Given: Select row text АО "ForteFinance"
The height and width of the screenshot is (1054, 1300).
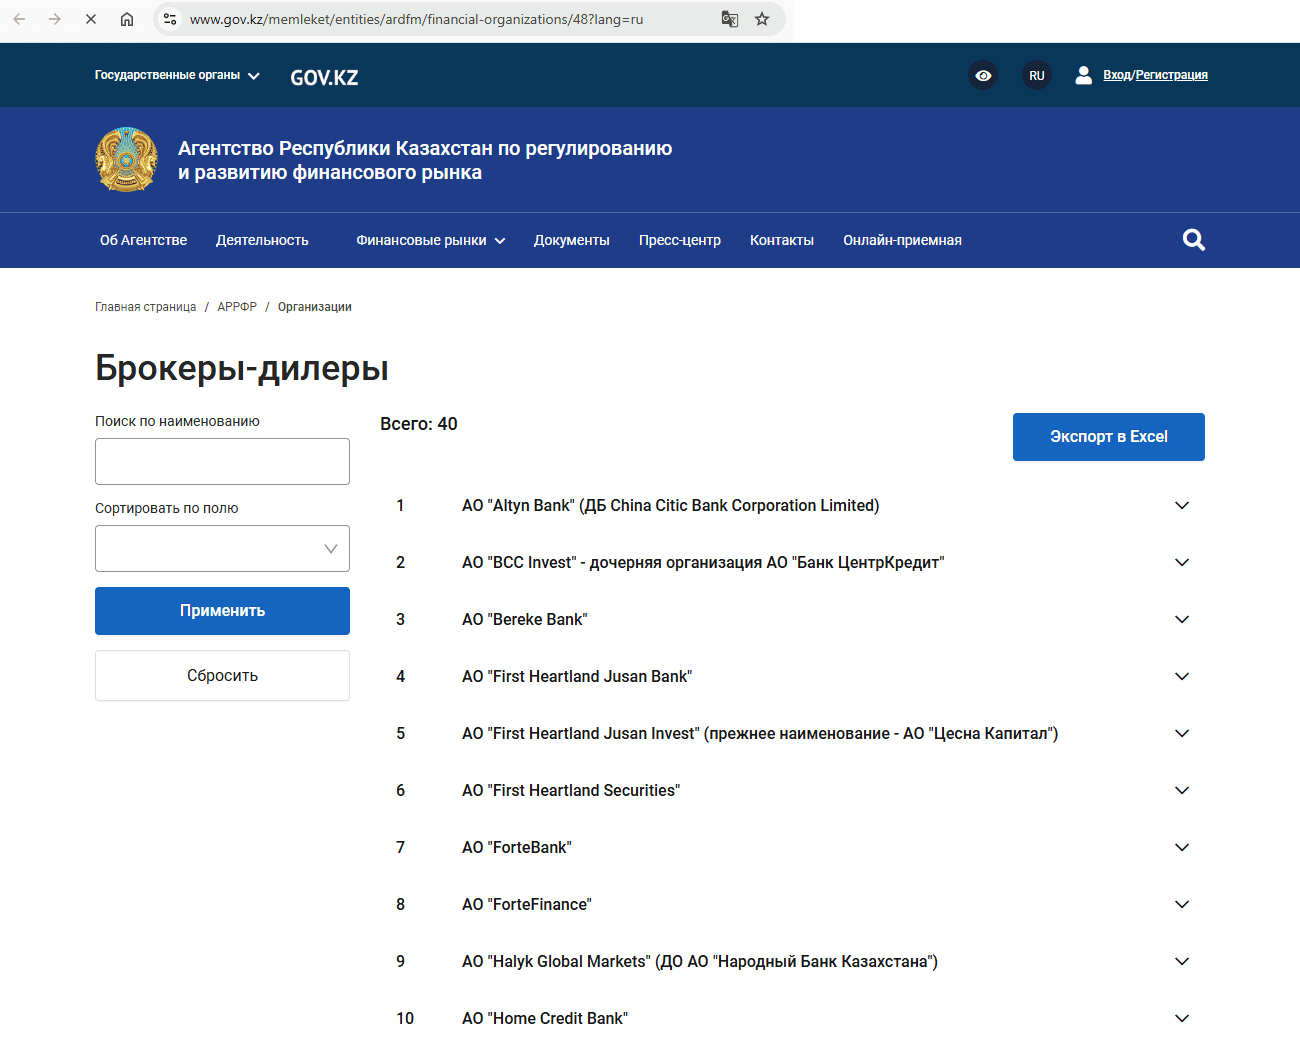Looking at the screenshot, I should tap(527, 905).
